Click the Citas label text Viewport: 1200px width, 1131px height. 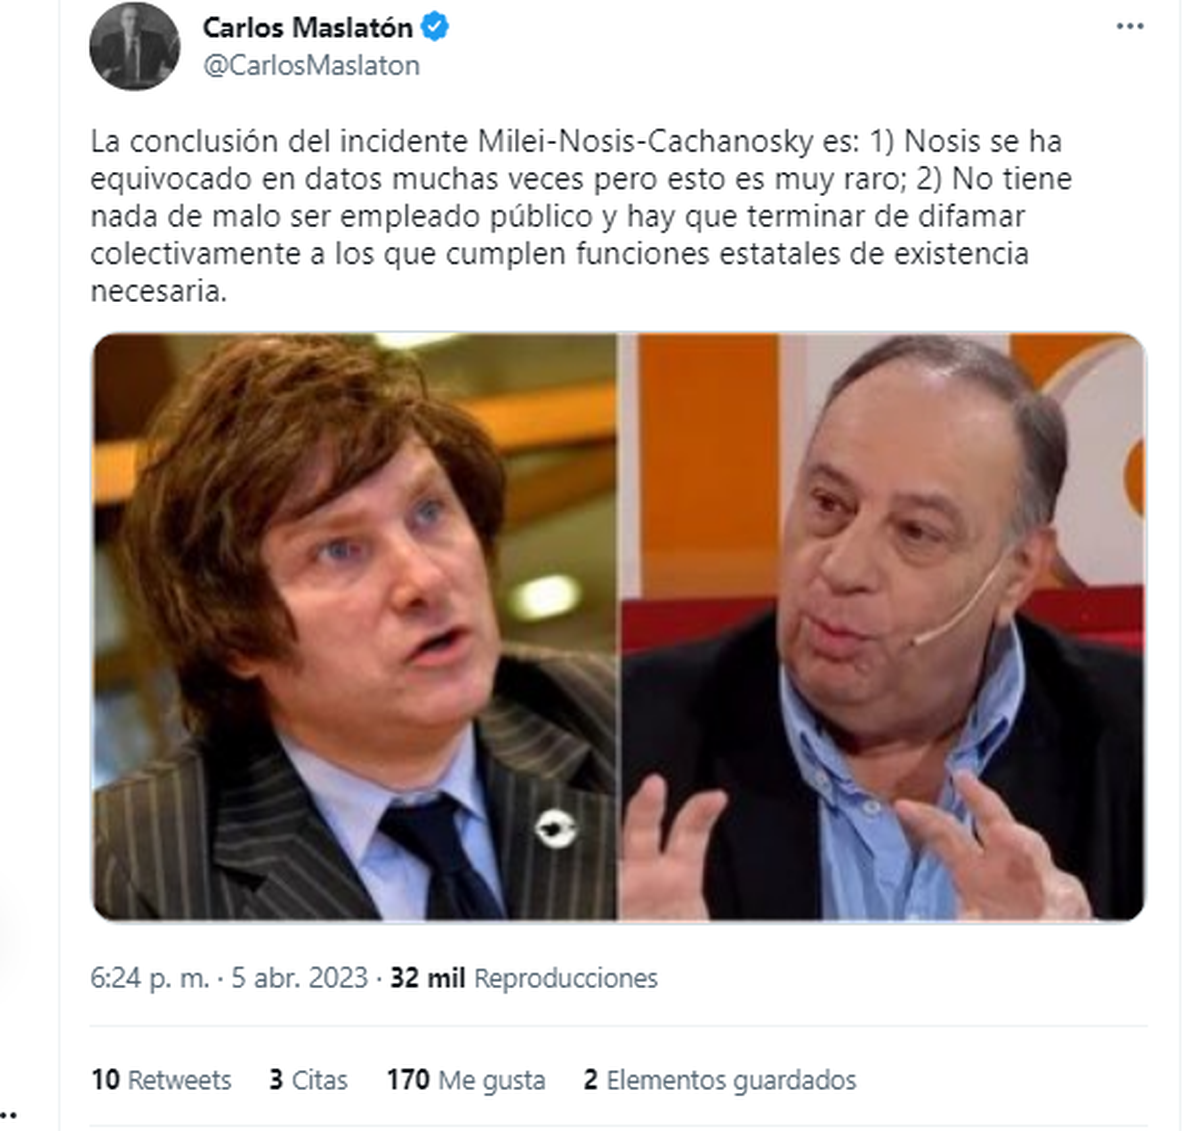320,1080
